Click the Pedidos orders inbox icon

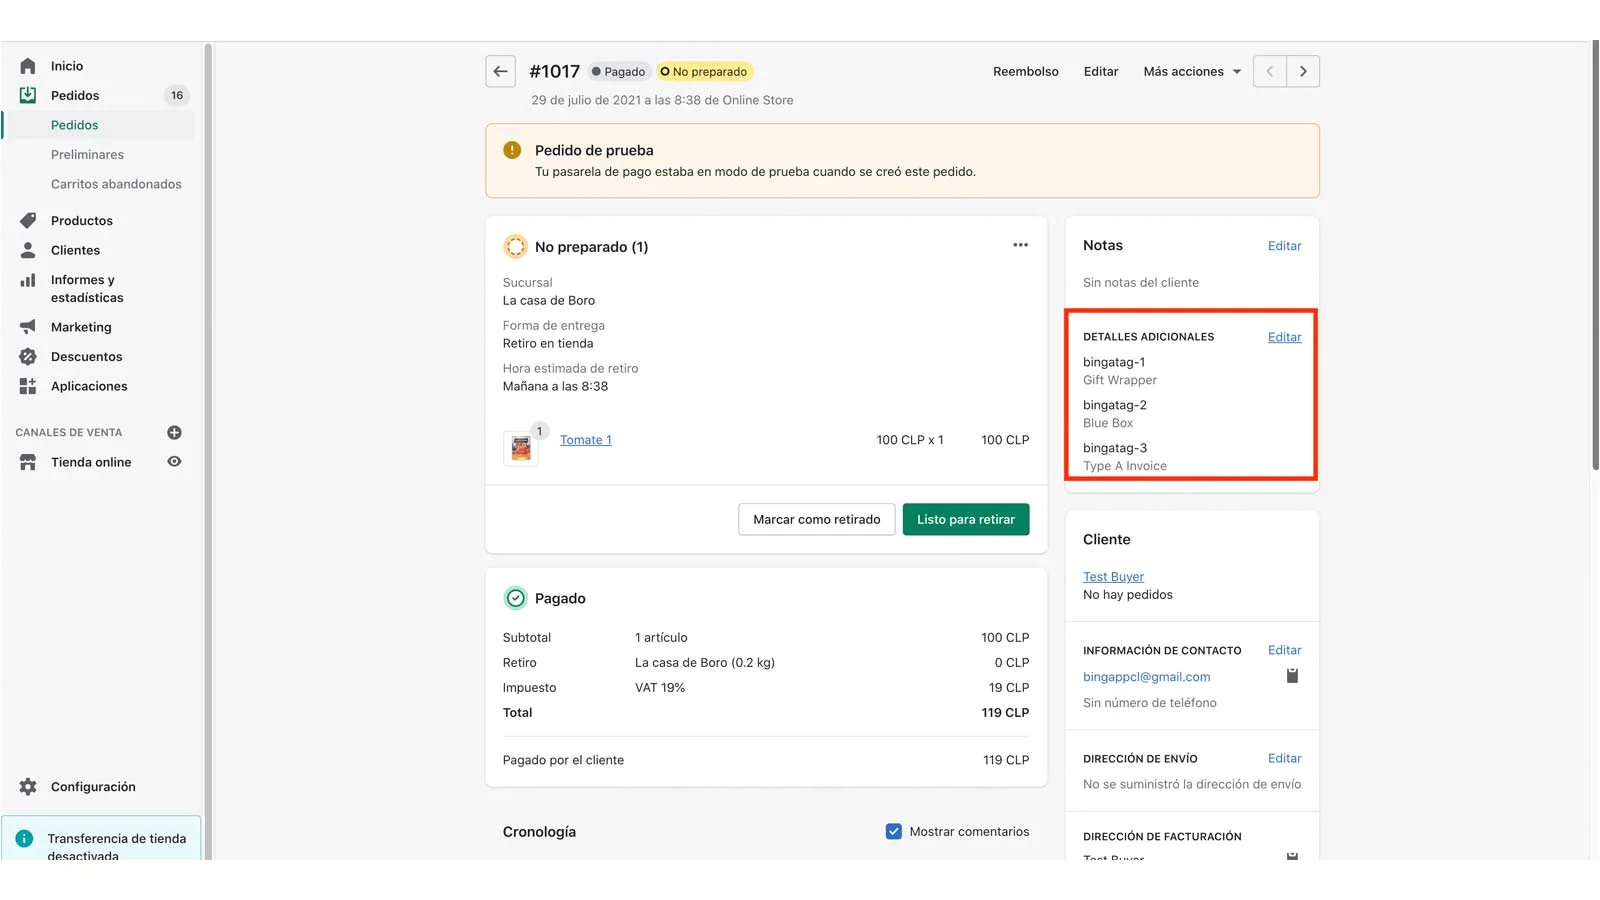28,95
